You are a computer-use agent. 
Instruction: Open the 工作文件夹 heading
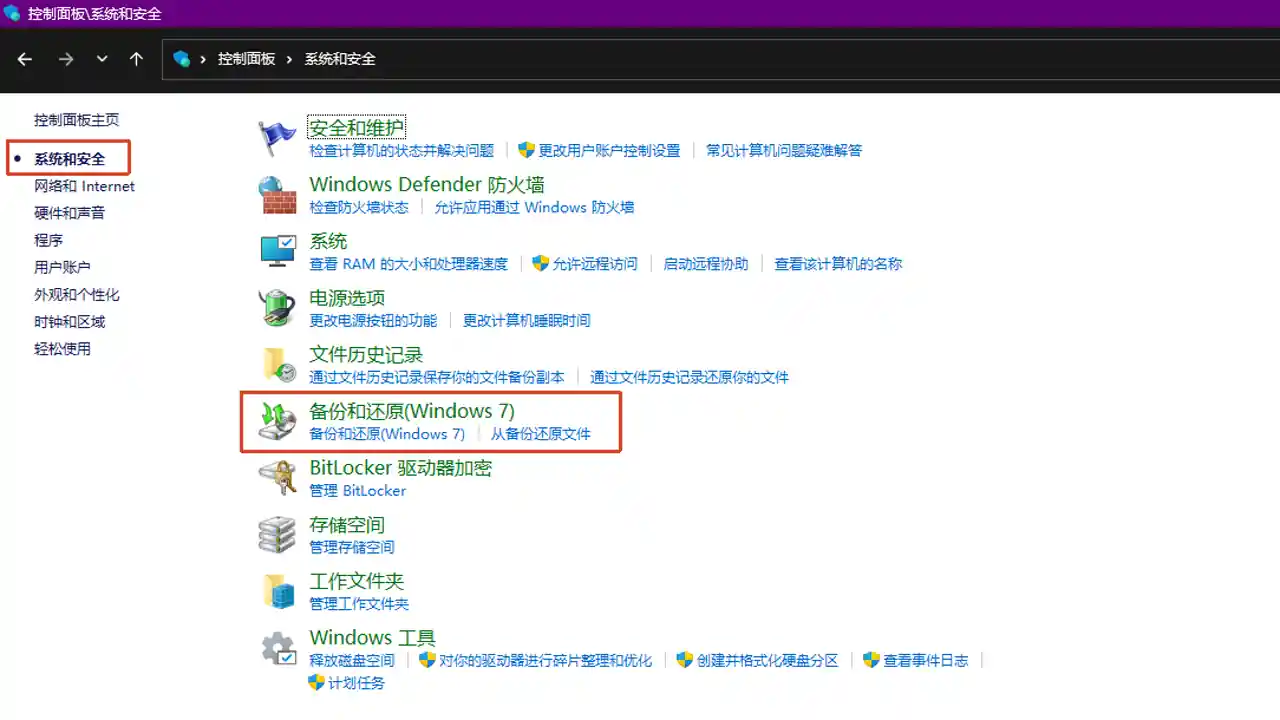357,581
